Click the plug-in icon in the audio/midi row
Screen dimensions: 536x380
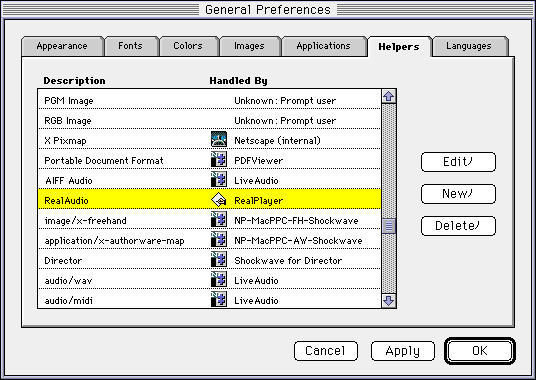coord(219,299)
